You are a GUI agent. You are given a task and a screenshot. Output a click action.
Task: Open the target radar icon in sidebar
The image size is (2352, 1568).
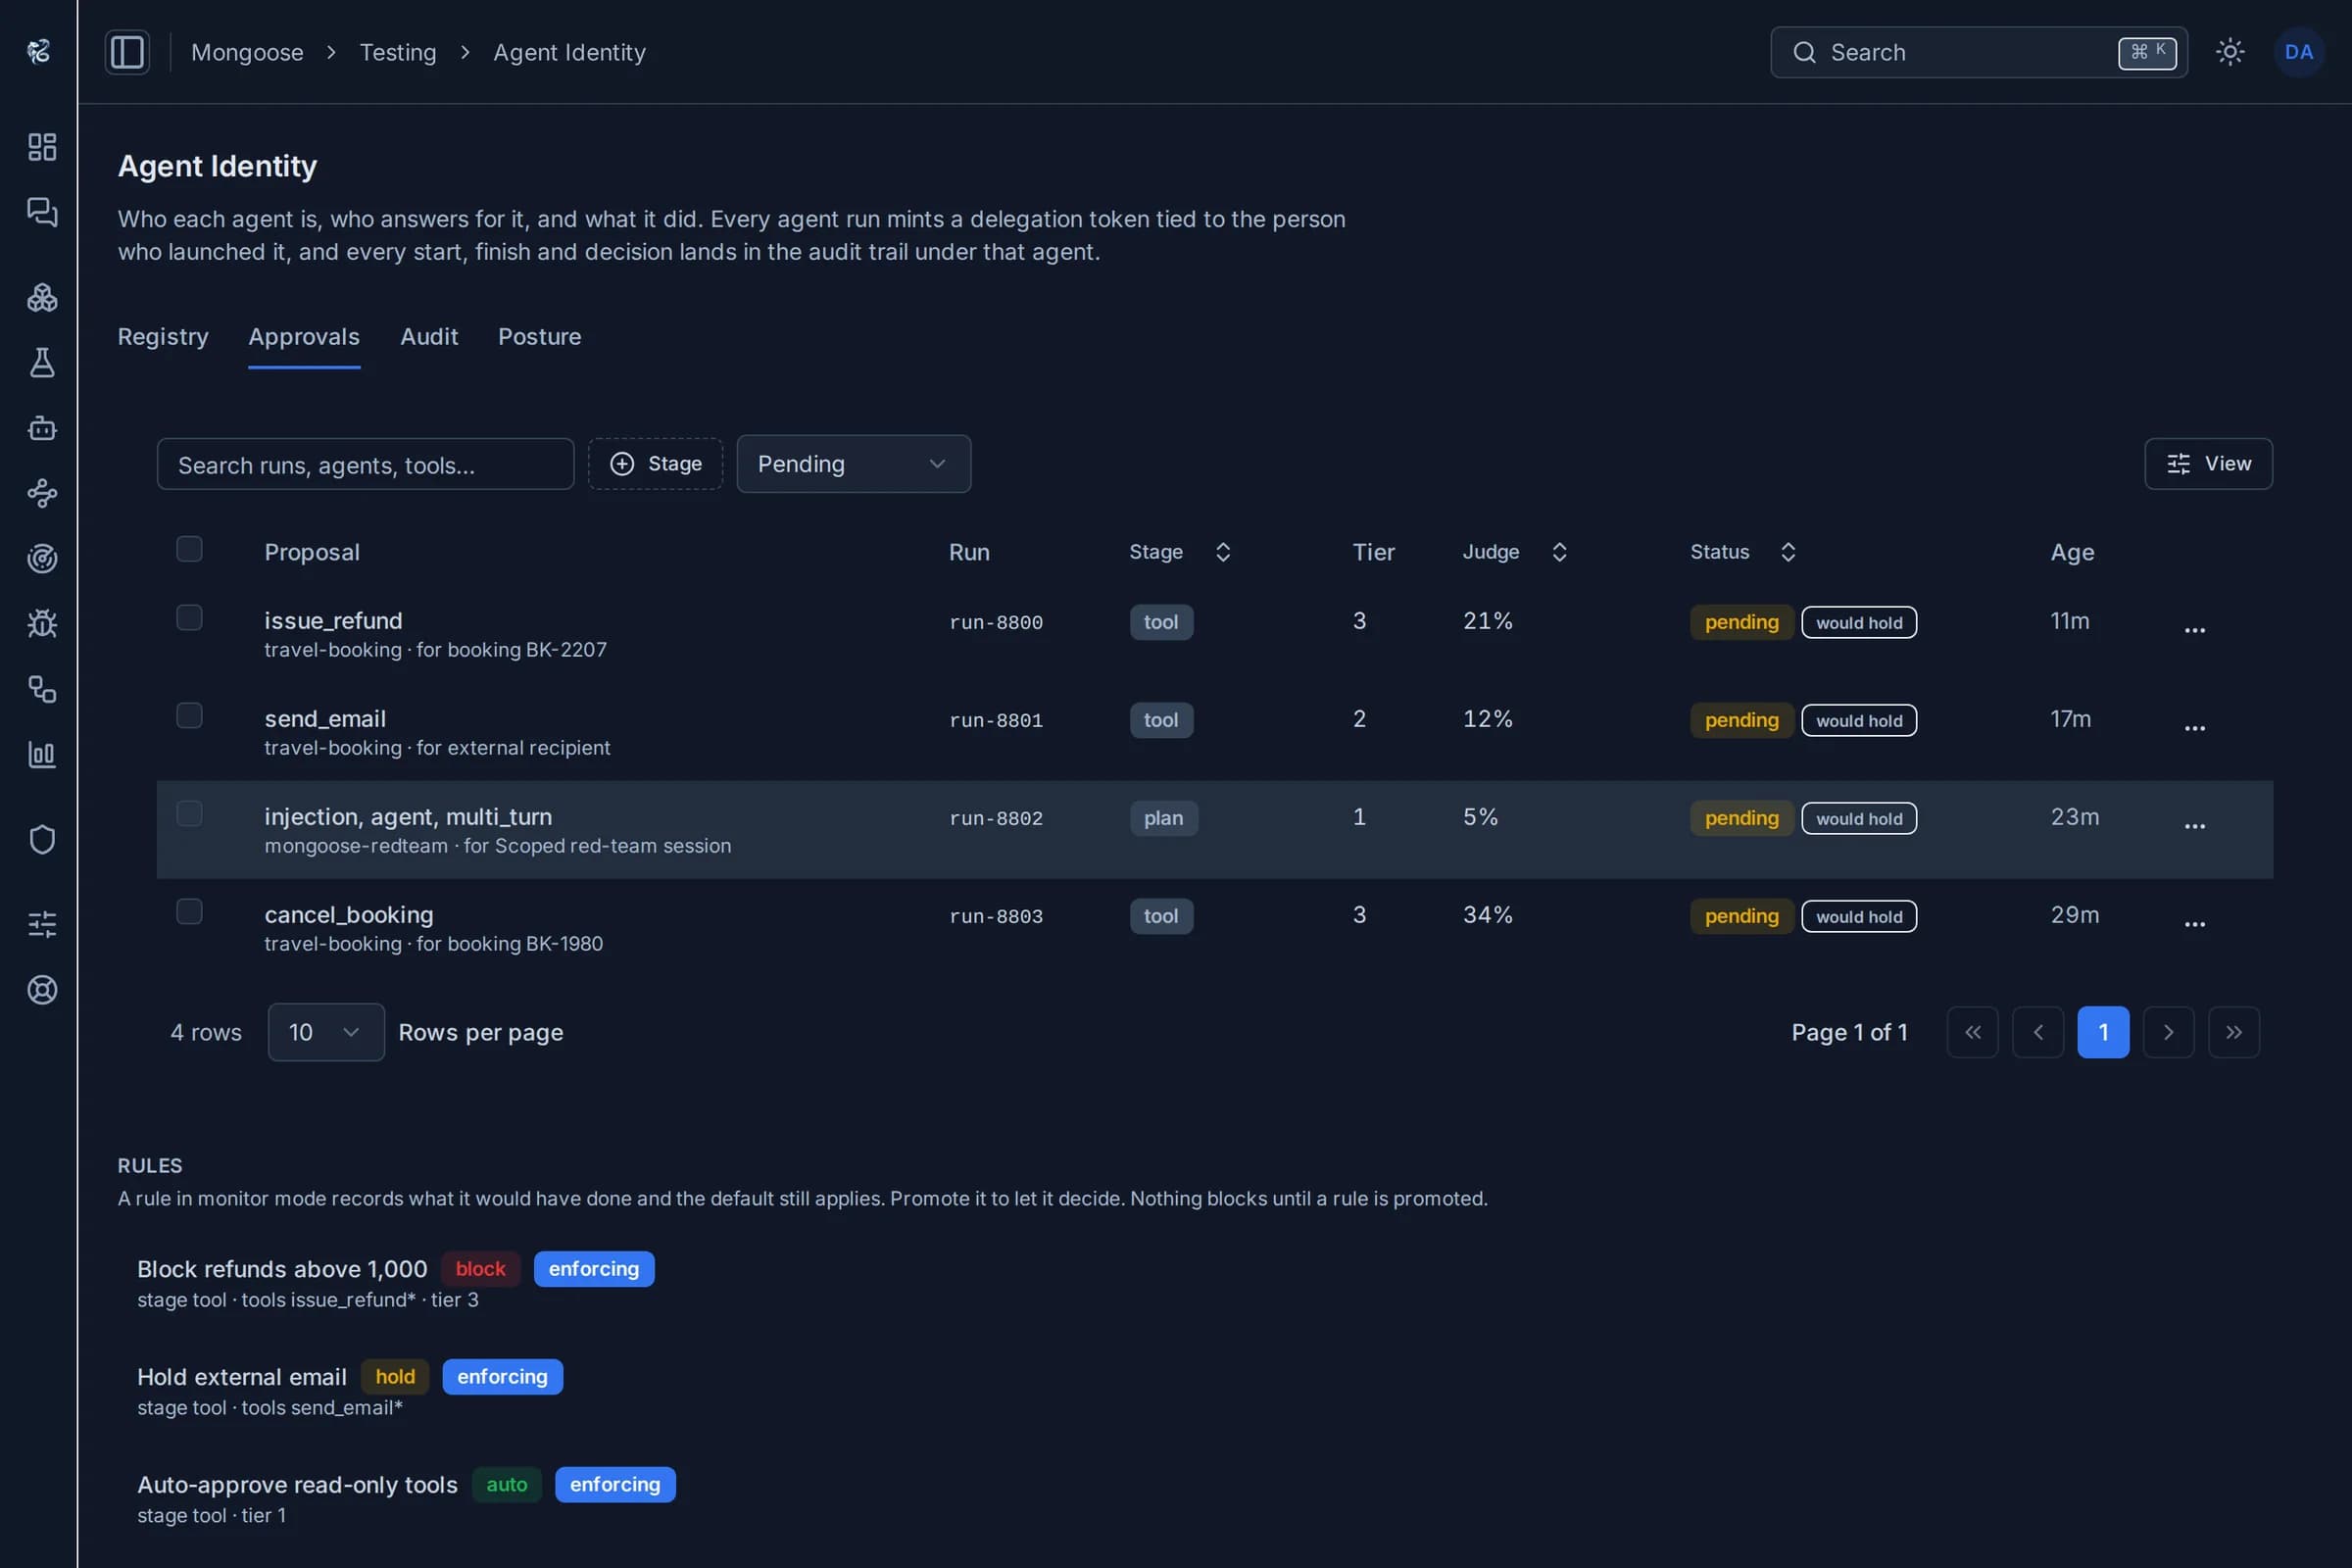(x=42, y=558)
